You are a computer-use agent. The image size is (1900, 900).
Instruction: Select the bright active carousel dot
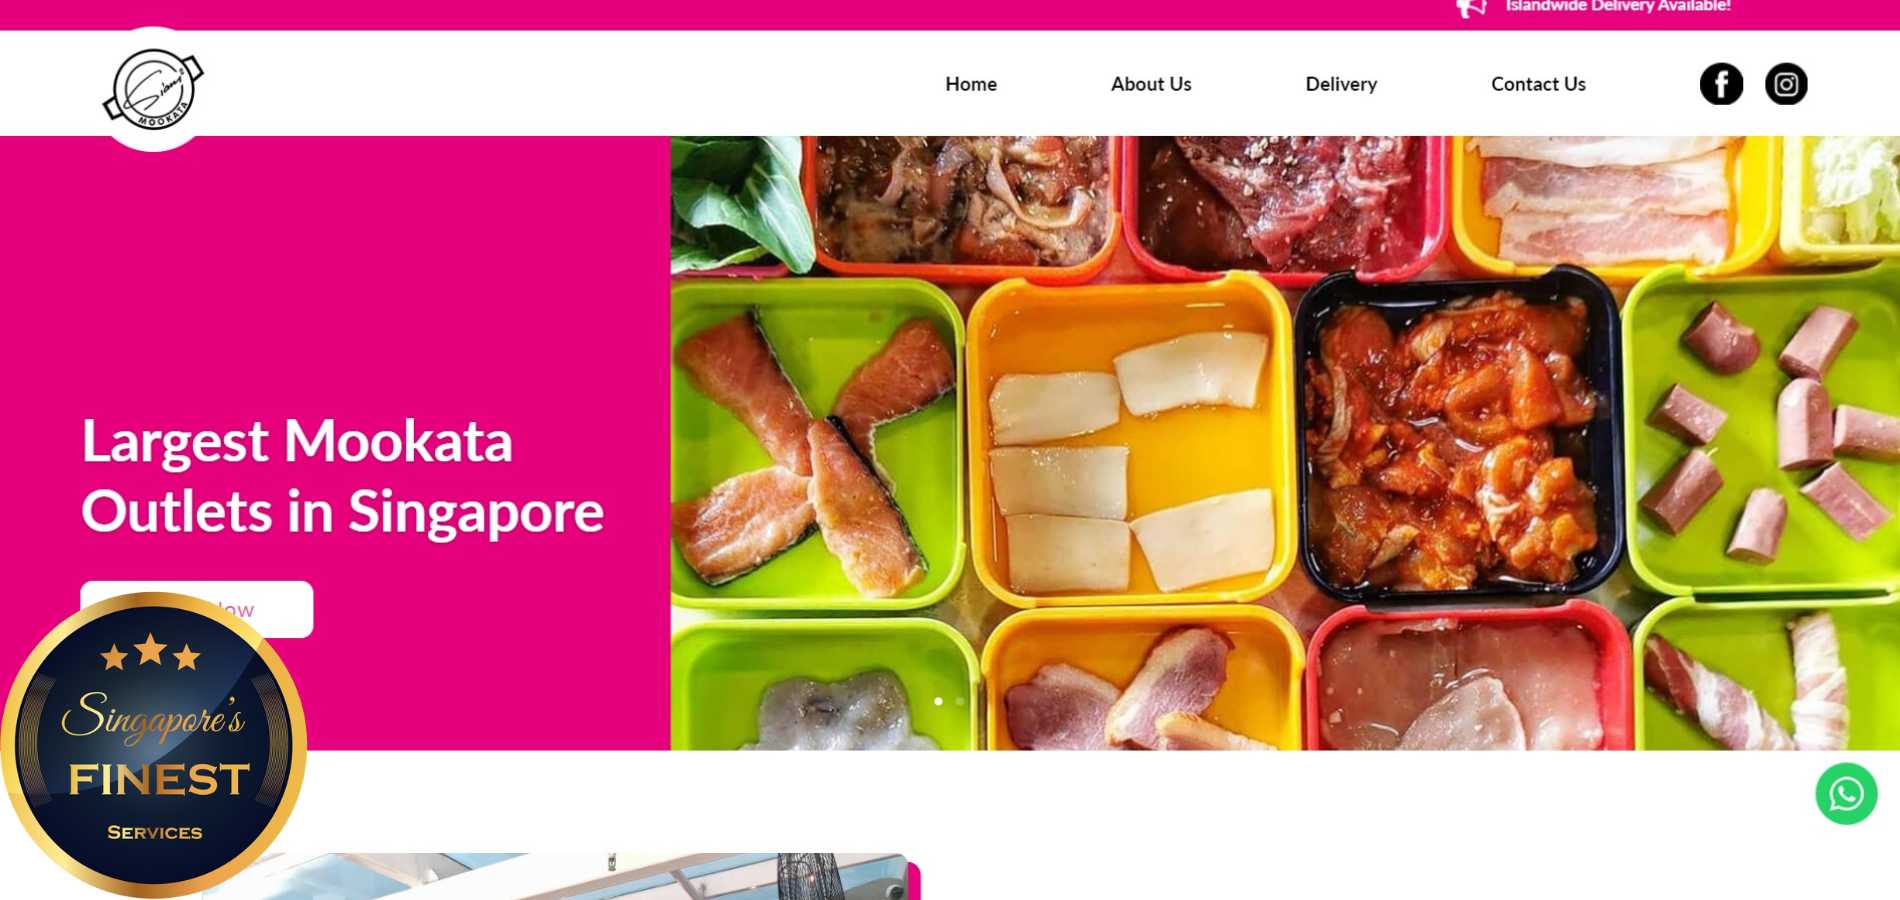pos(938,701)
